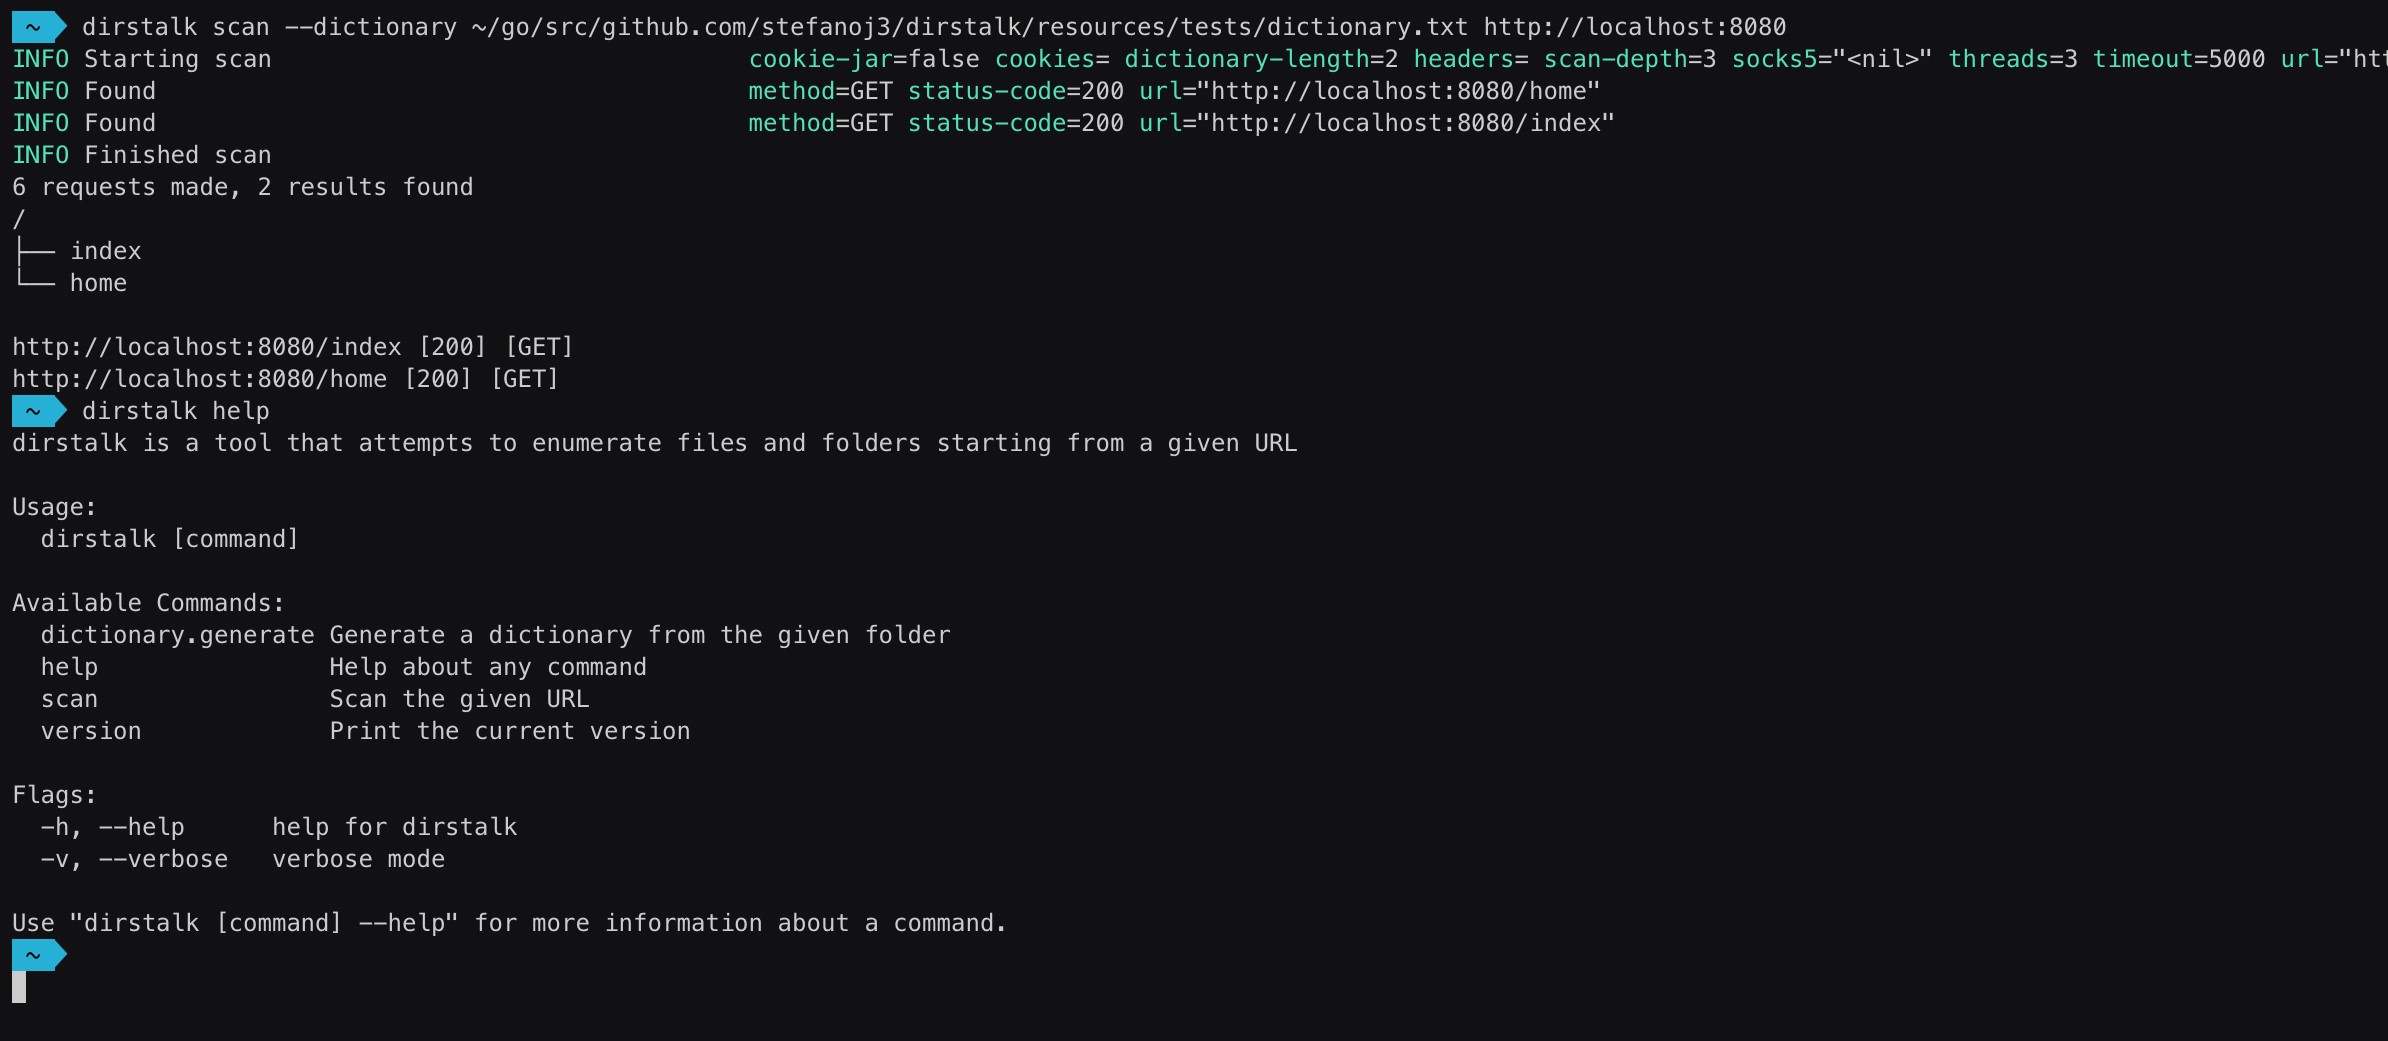Open the http://localhost:8080/index result URL
This screenshot has height=1041, width=2388.
[207, 347]
